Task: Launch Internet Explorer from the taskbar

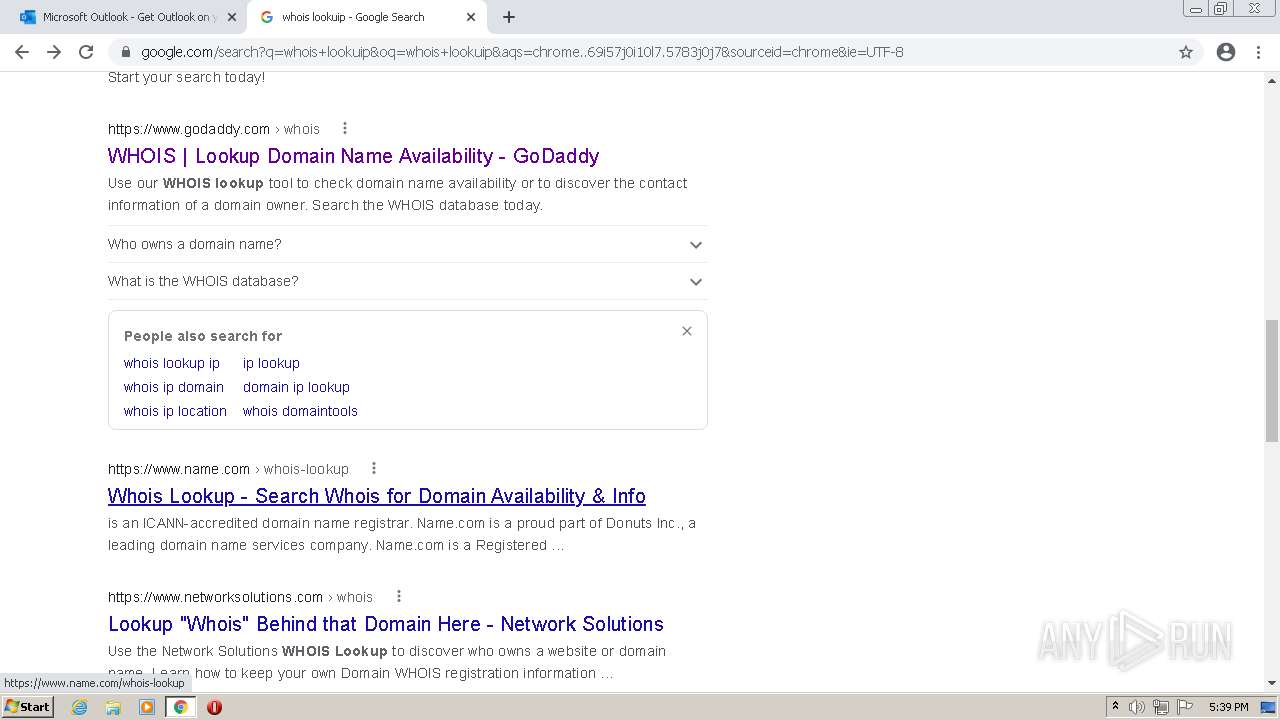Action: pyautogui.click(x=79, y=707)
